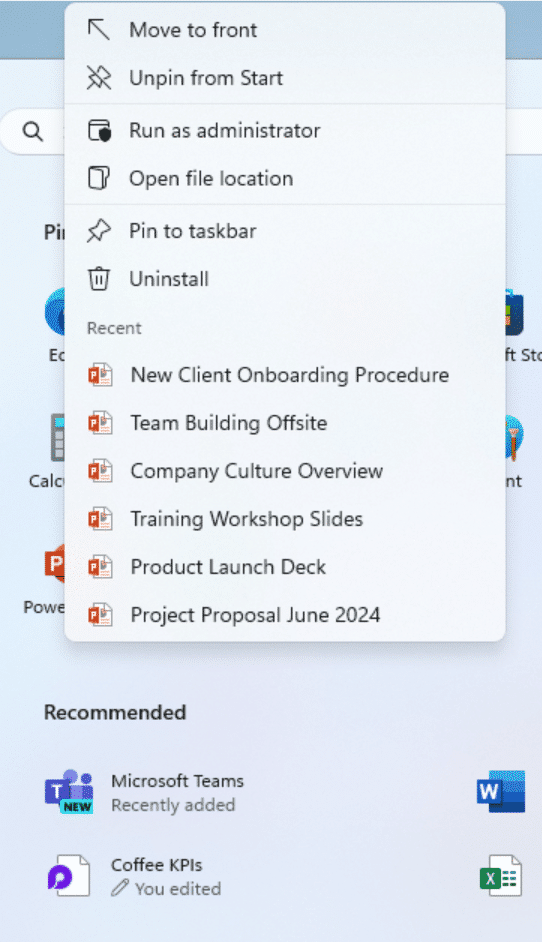Image resolution: width=542 pixels, height=942 pixels.
Task: Click the search magnifier icon
Action: [x=32, y=131]
